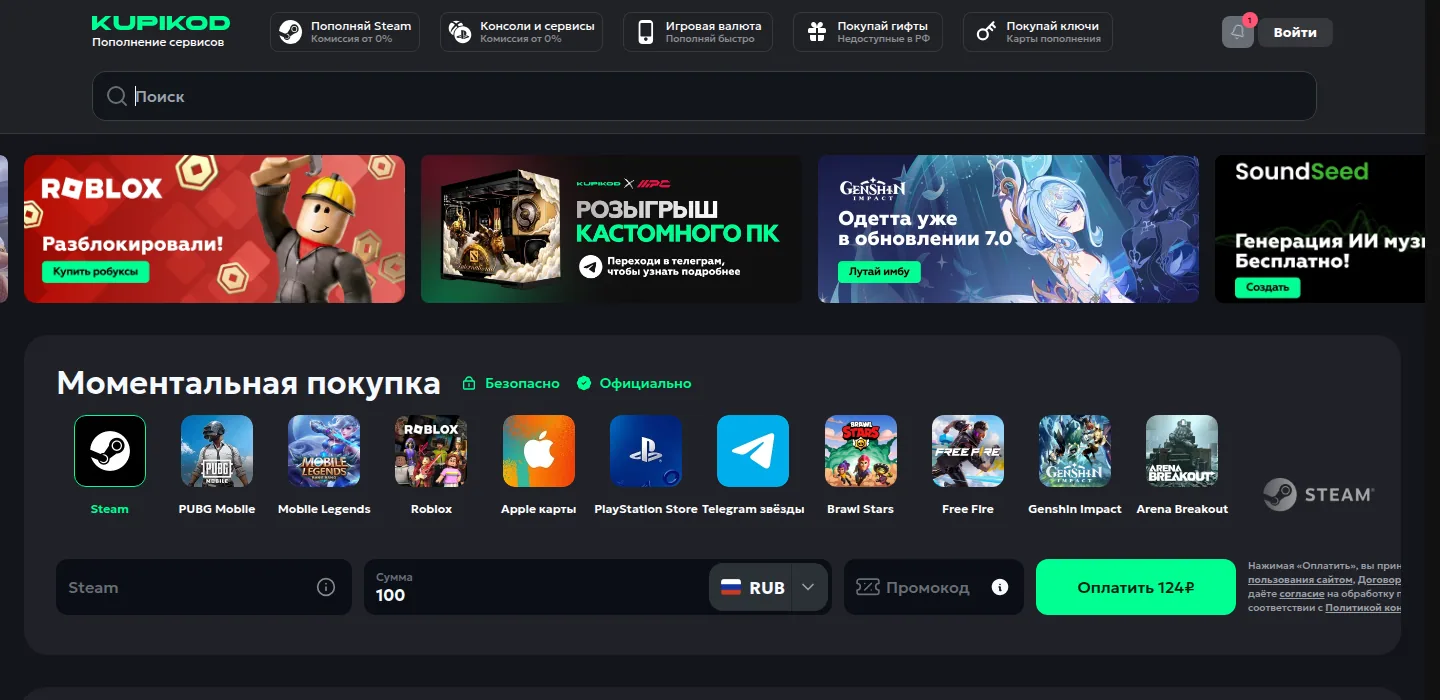
Task: Click the Безопасно label
Action: tap(511, 383)
